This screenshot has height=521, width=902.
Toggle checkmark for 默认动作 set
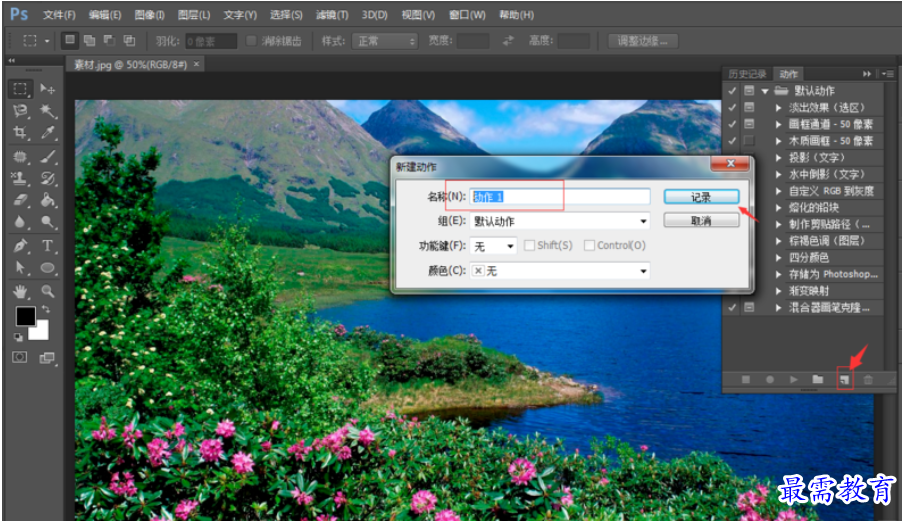pos(732,91)
